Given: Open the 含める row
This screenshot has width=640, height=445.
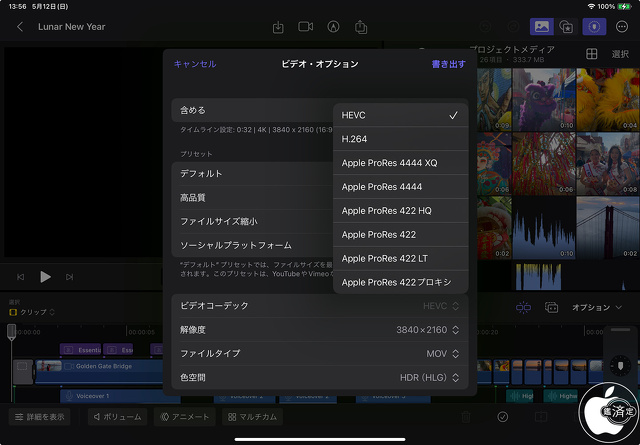Looking at the screenshot, I should [253, 110].
